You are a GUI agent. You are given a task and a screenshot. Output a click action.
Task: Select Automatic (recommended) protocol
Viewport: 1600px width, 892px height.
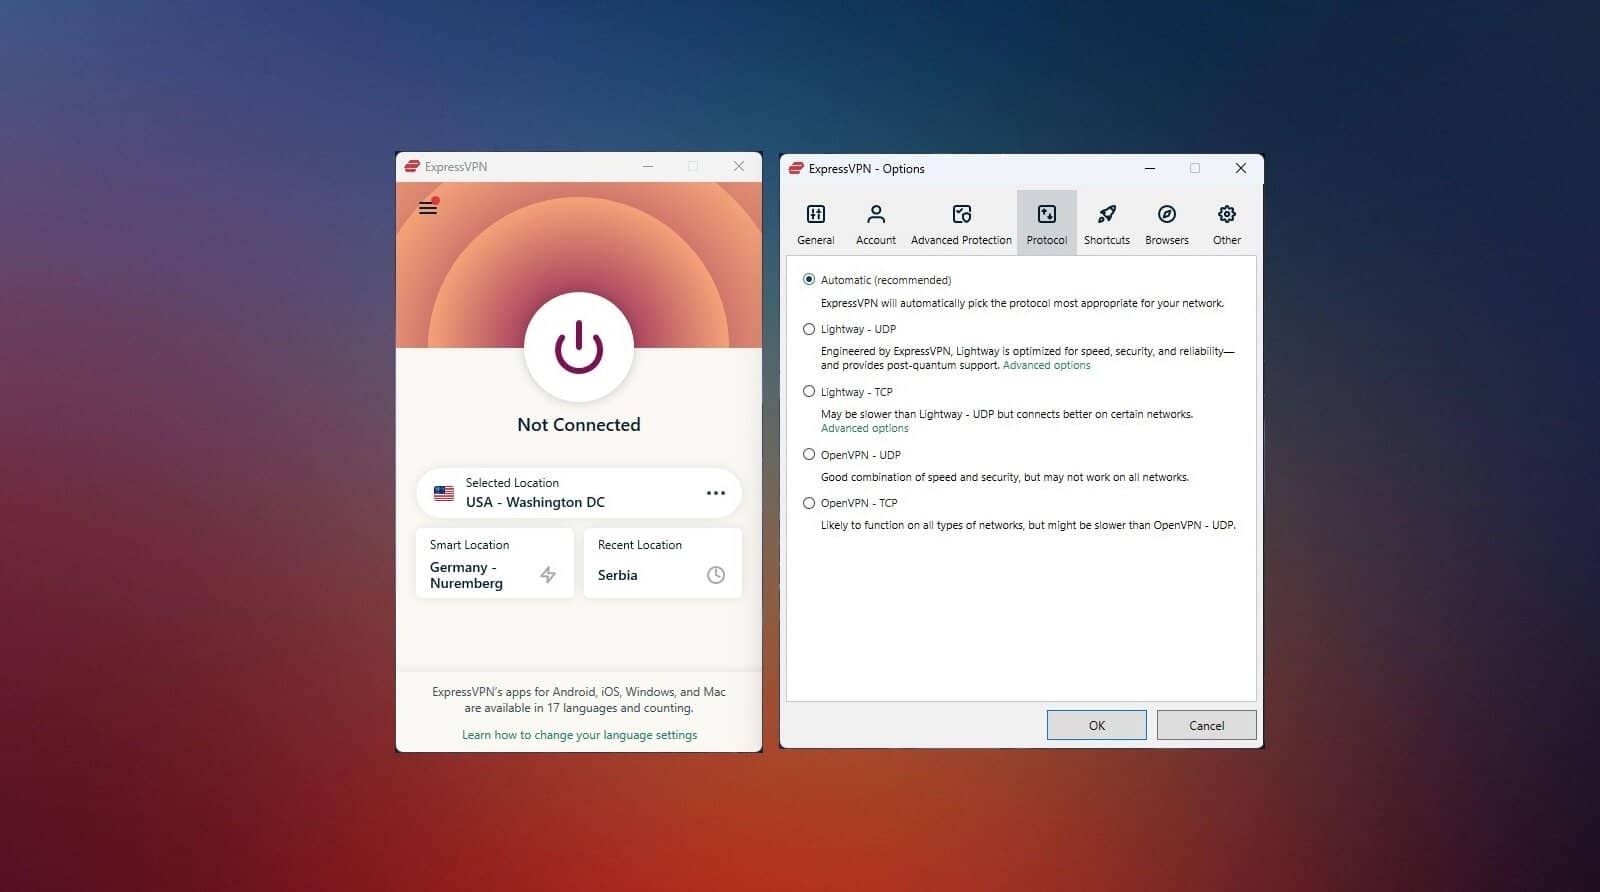pos(809,279)
